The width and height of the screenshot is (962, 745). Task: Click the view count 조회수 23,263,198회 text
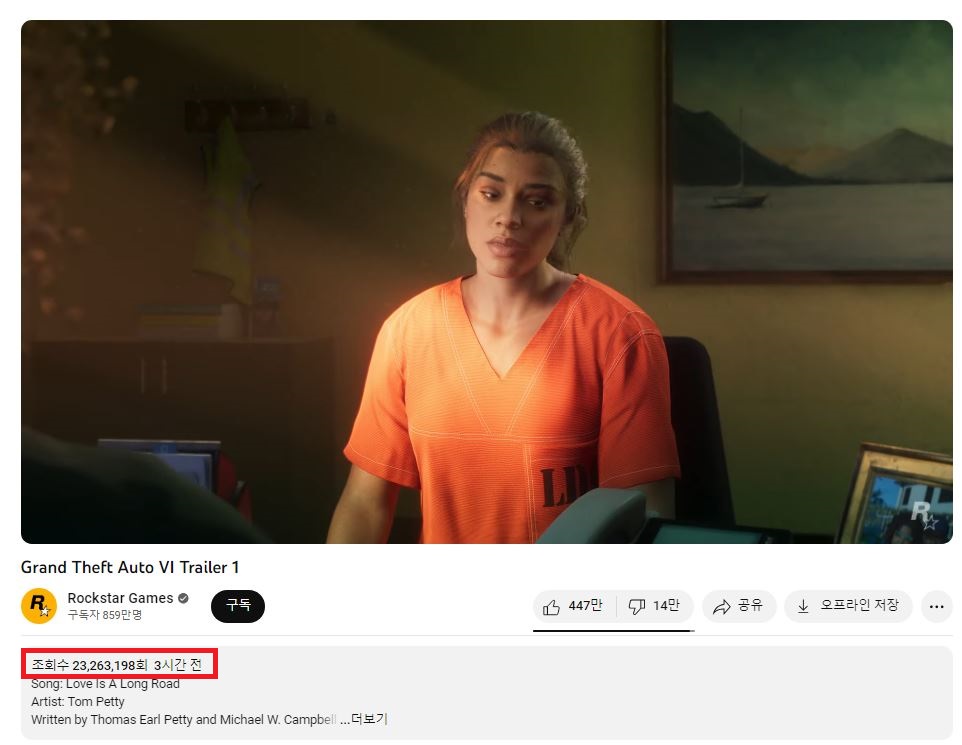(x=90, y=665)
